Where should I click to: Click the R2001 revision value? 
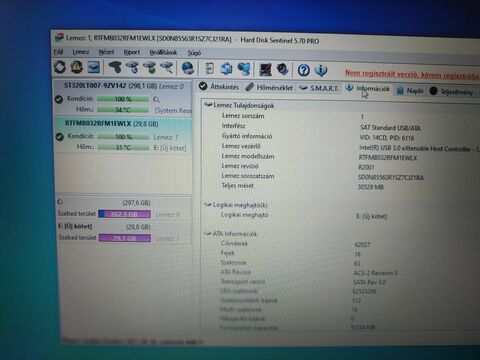[366, 167]
